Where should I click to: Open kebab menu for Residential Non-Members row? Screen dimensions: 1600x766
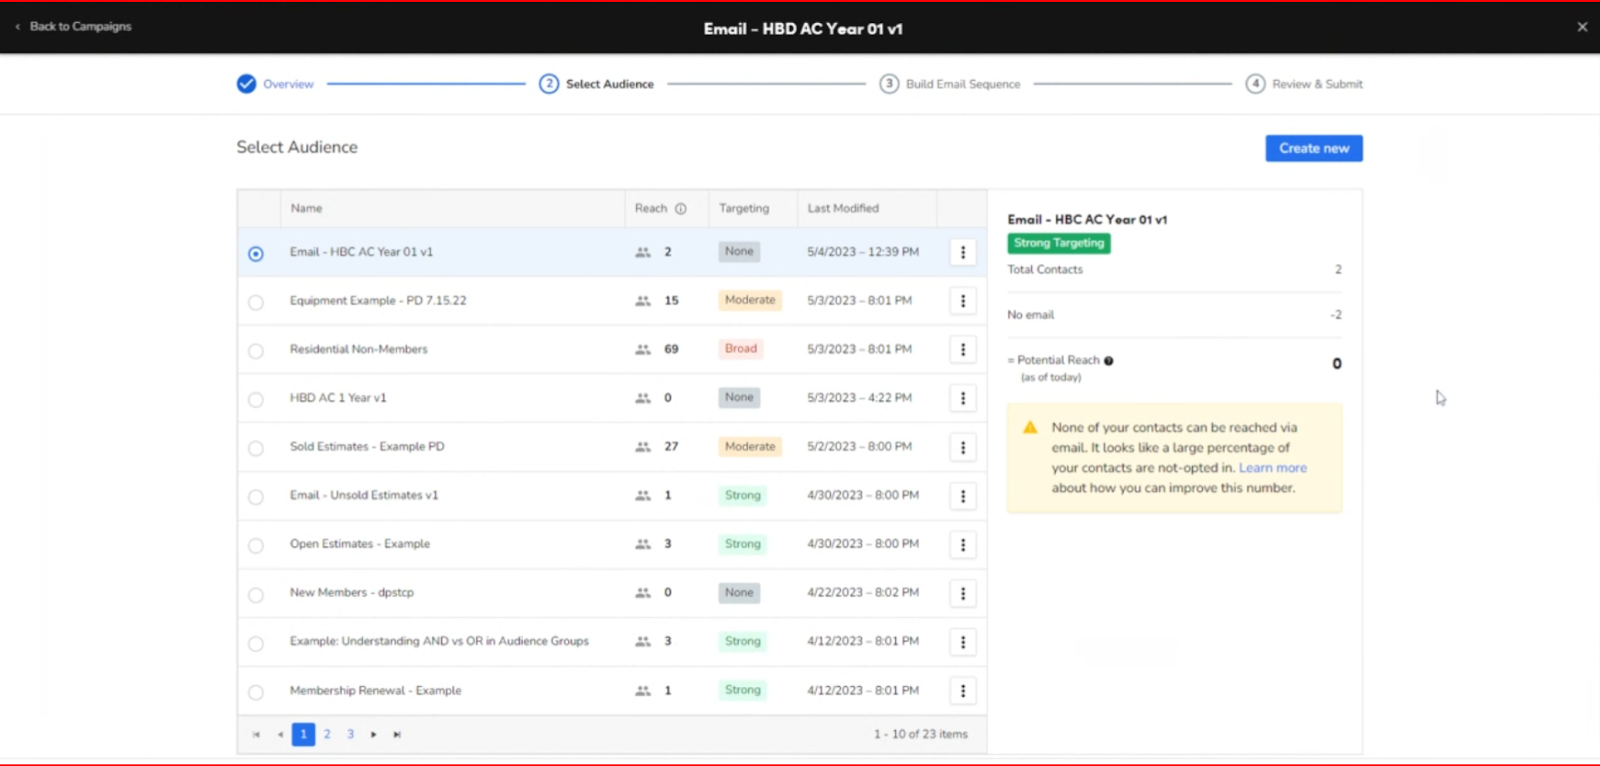coord(963,350)
